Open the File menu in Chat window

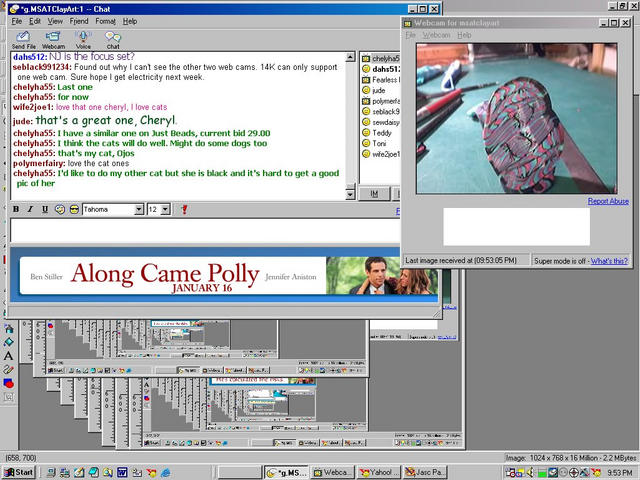point(17,21)
